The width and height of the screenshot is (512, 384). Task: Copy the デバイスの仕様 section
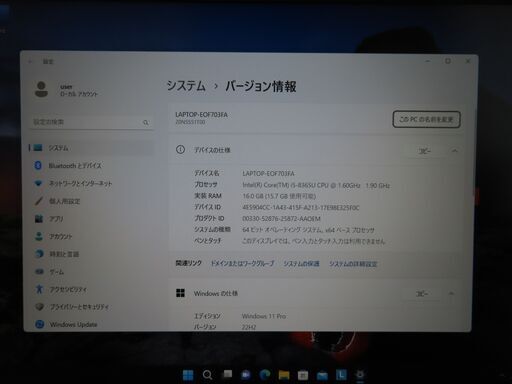[424, 151]
